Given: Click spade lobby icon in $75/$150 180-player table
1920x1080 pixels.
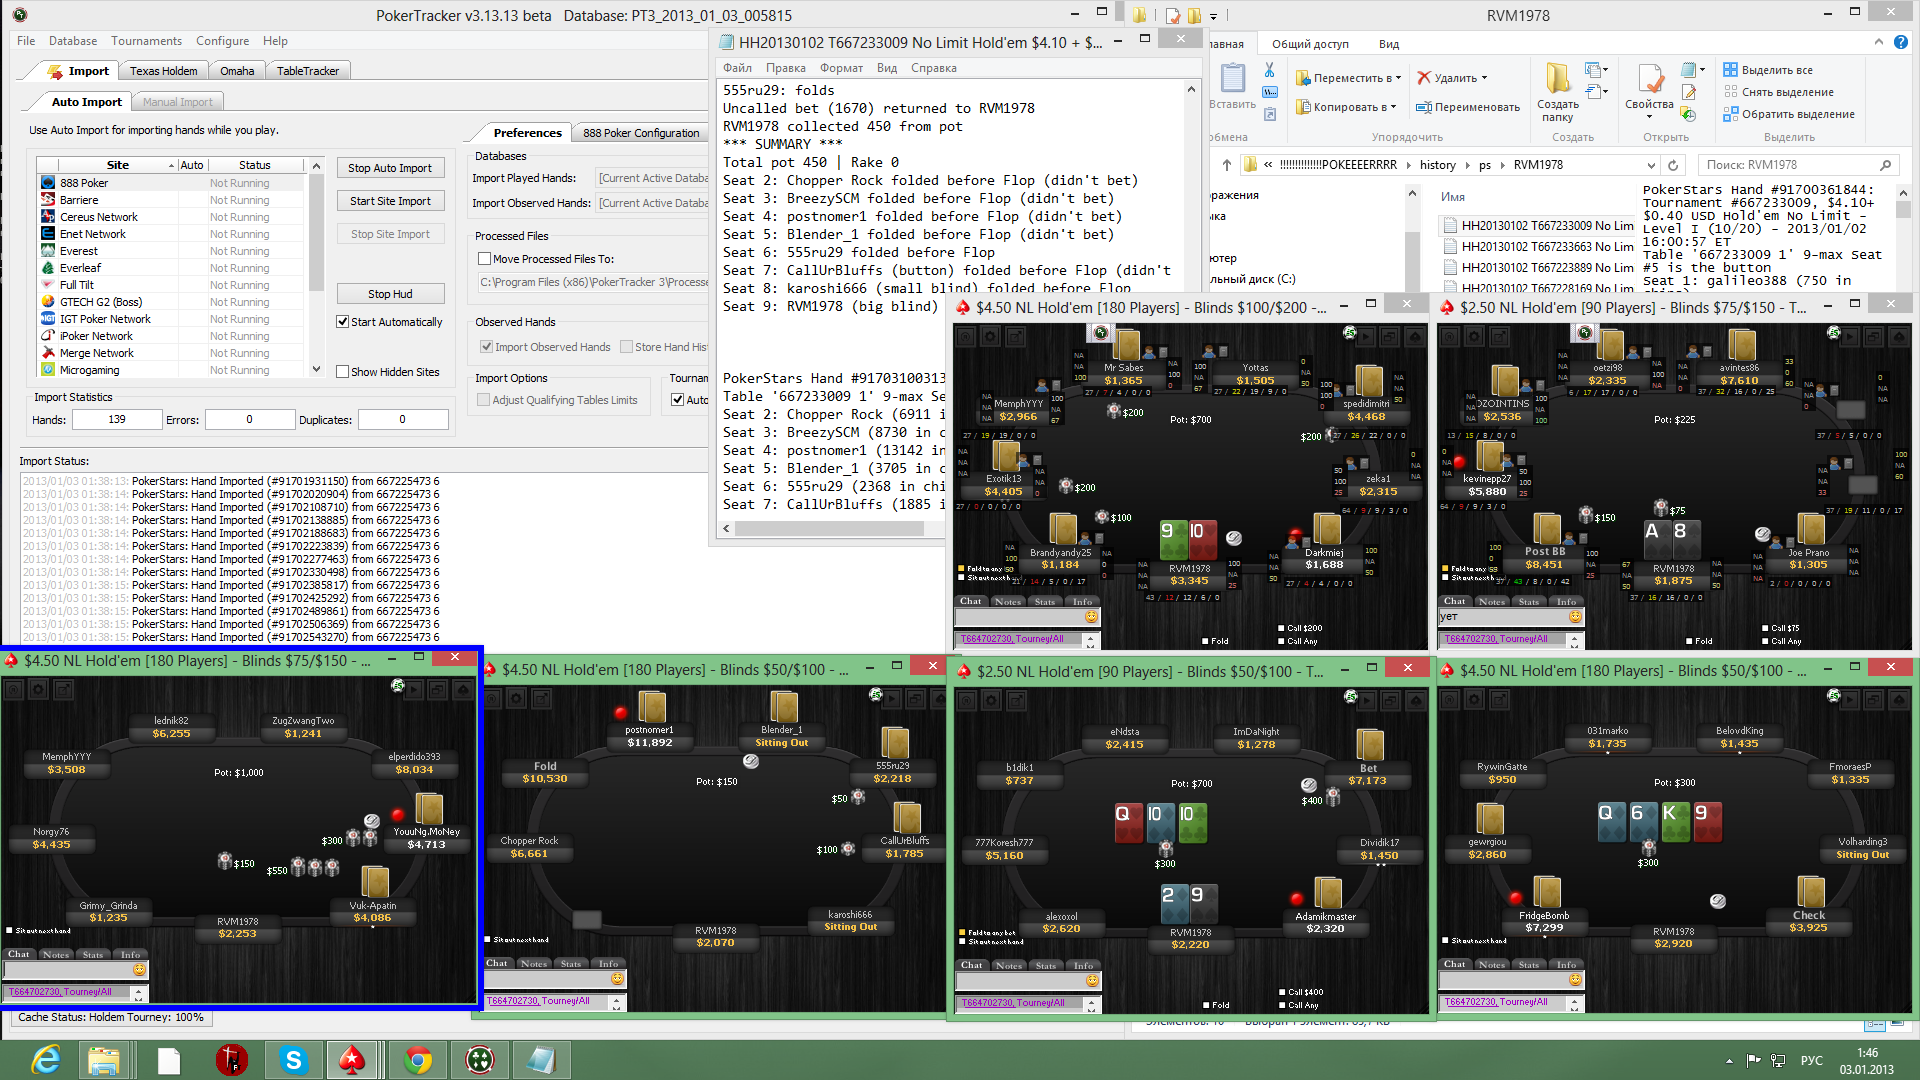Looking at the screenshot, I should 462,690.
